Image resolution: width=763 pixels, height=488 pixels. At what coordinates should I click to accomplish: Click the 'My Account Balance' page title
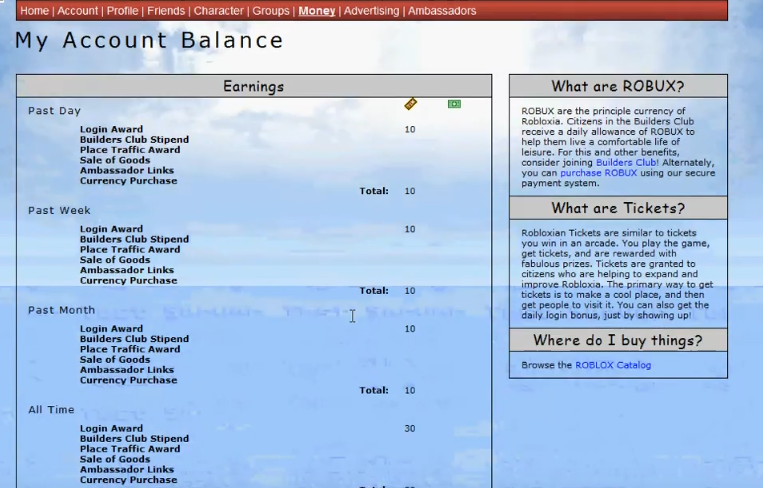[x=149, y=40]
